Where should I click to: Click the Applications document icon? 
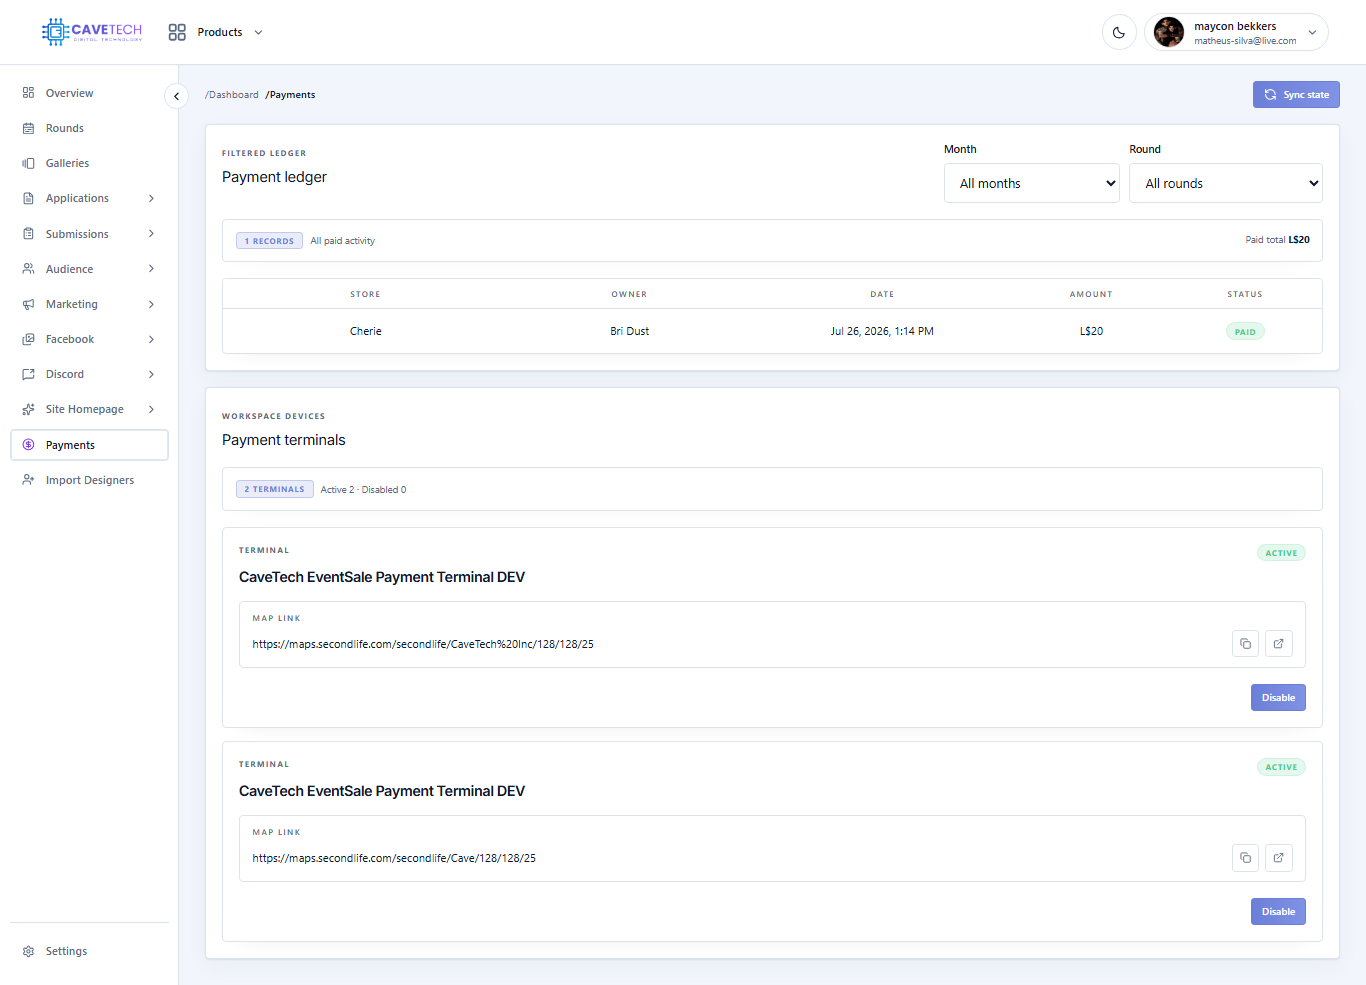tap(28, 198)
